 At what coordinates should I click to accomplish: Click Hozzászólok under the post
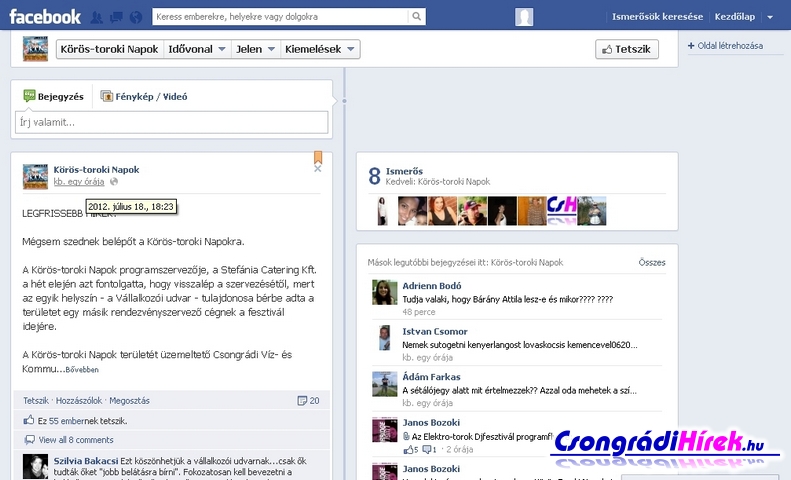tap(79, 400)
